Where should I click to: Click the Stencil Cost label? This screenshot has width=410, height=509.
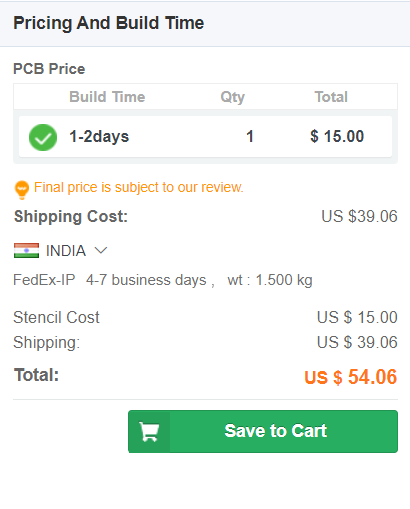(56, 317)
